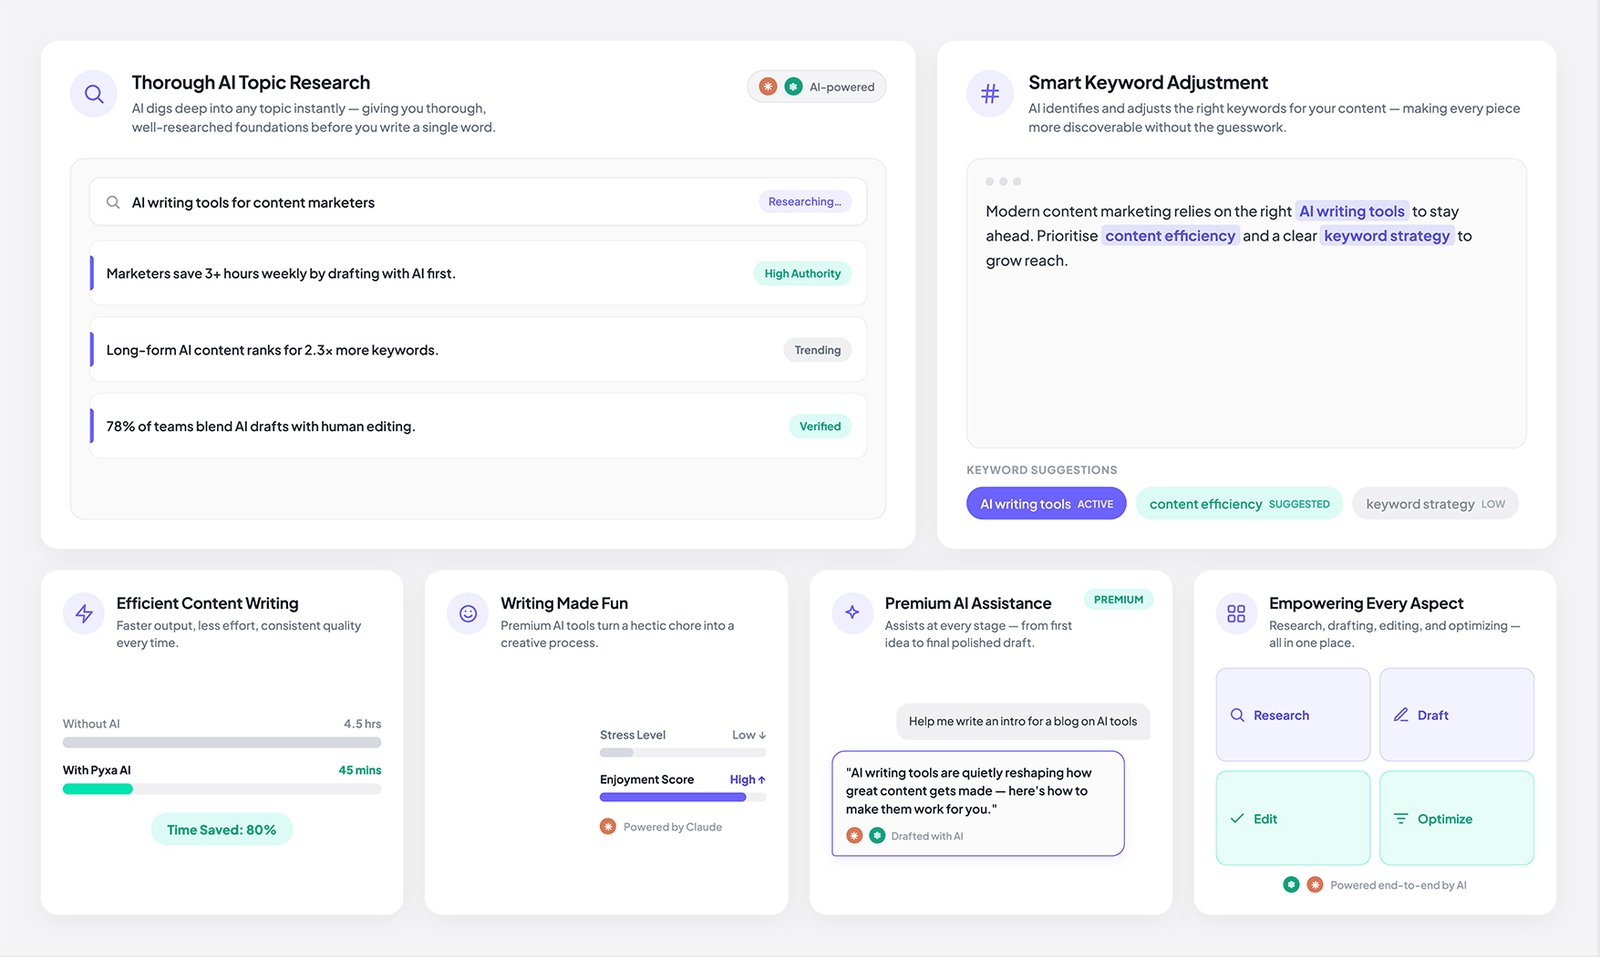Select the 'keyword strategy' LOW keyword chip
The height and width of the screenshot is (957, 1600).
point(1435,503)
